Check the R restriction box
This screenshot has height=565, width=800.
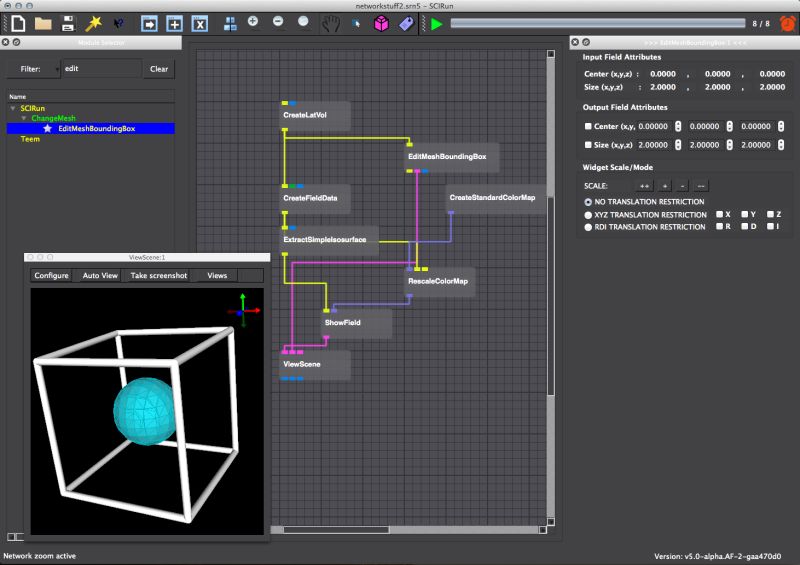(719, 227)
